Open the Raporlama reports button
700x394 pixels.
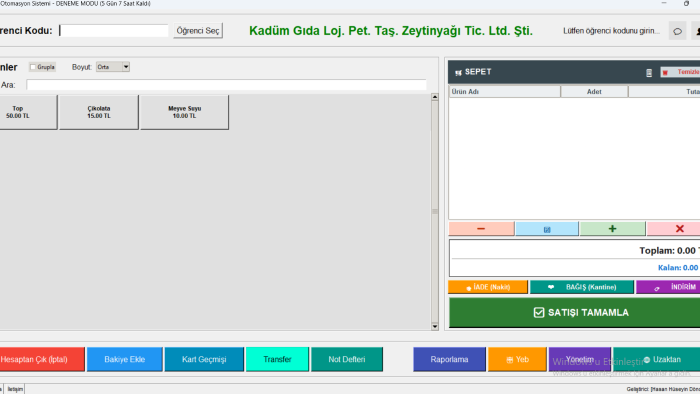pos(449,359)
